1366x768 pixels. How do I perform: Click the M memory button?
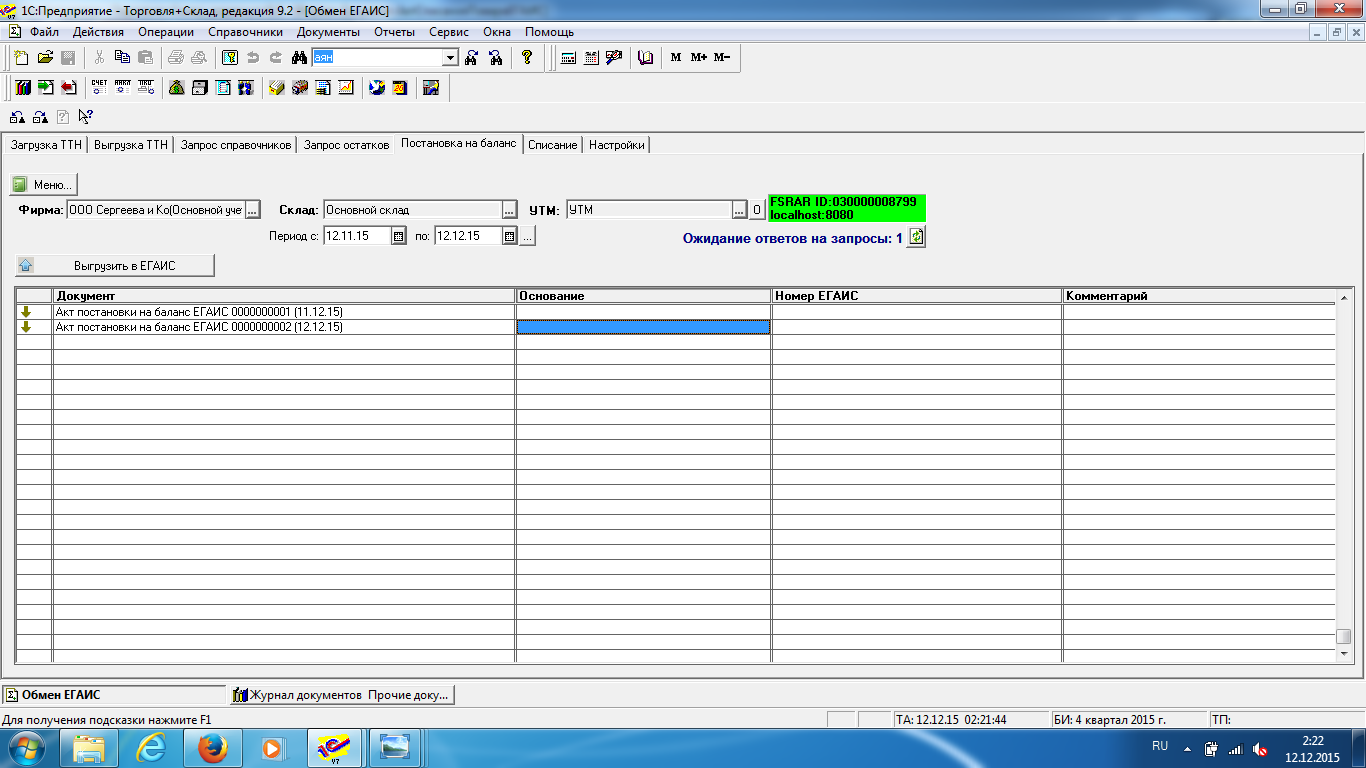click(676, 58)
